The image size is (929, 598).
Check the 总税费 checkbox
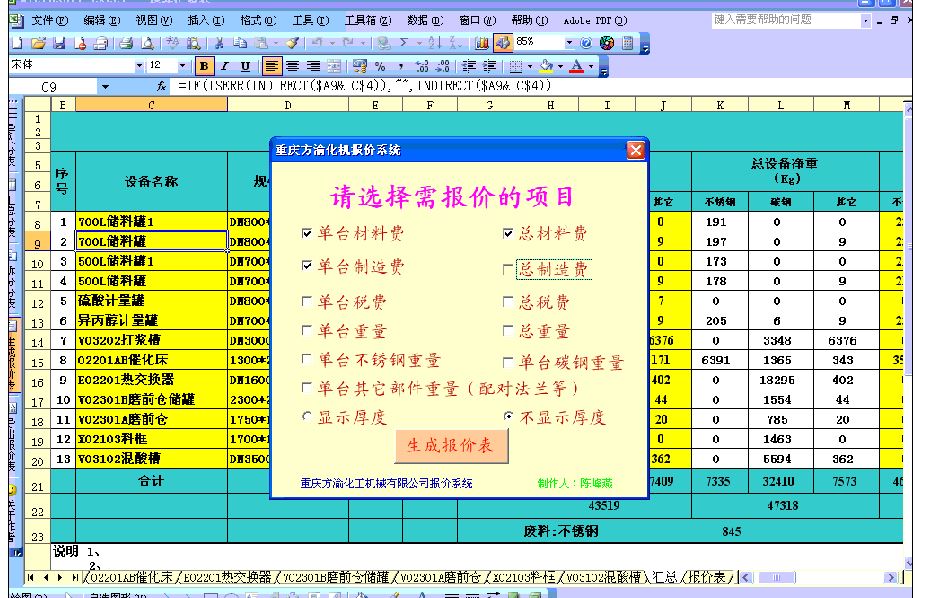point(508,302)
